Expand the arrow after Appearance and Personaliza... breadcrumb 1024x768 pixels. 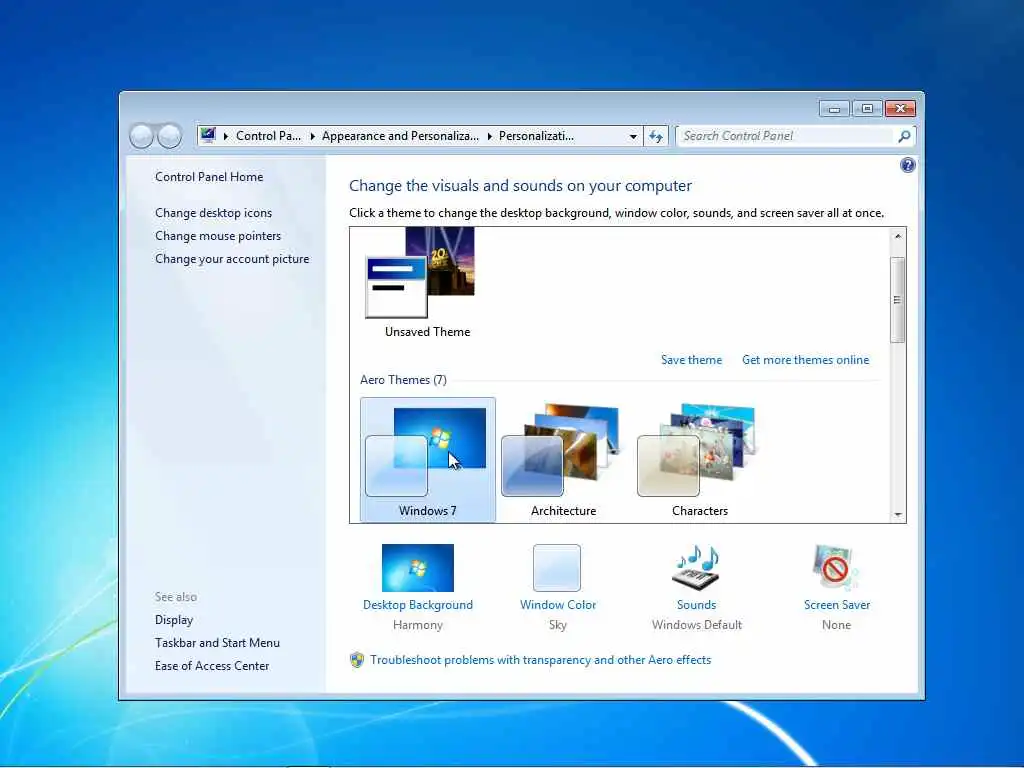489,136
